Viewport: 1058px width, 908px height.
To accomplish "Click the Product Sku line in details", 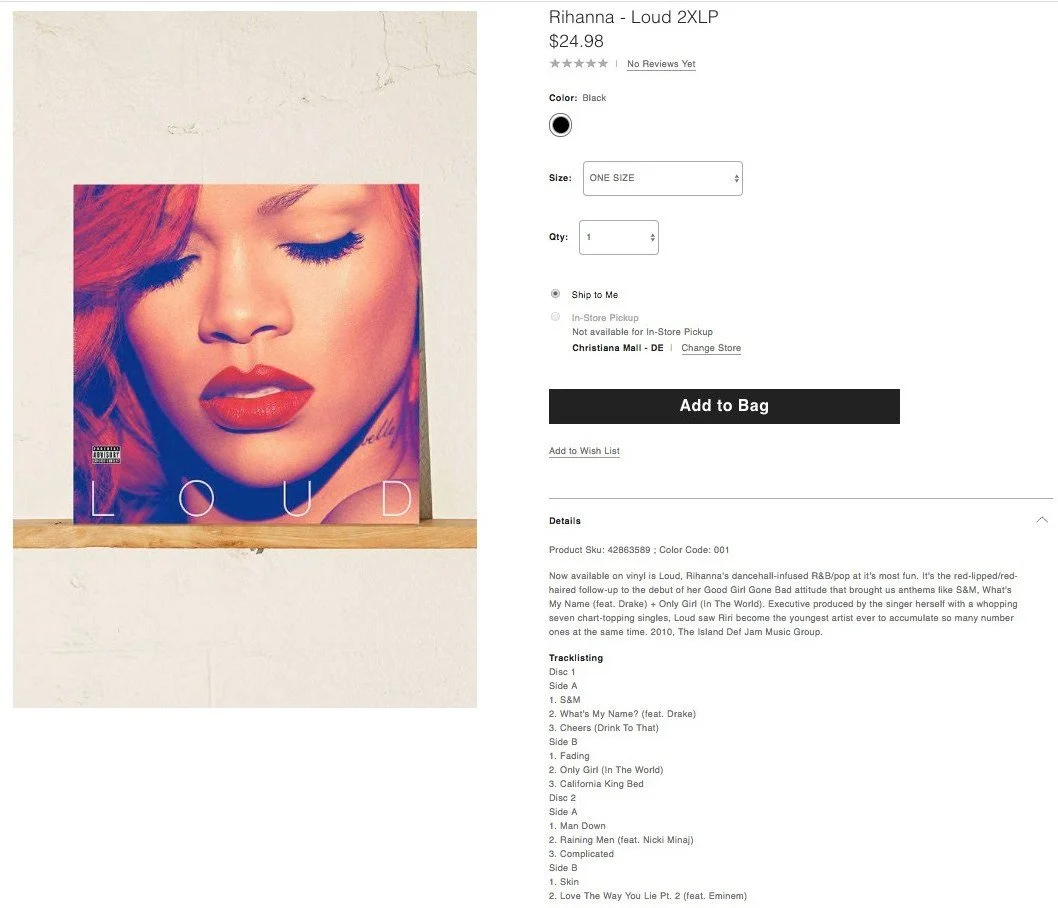I will pos(639,550).
